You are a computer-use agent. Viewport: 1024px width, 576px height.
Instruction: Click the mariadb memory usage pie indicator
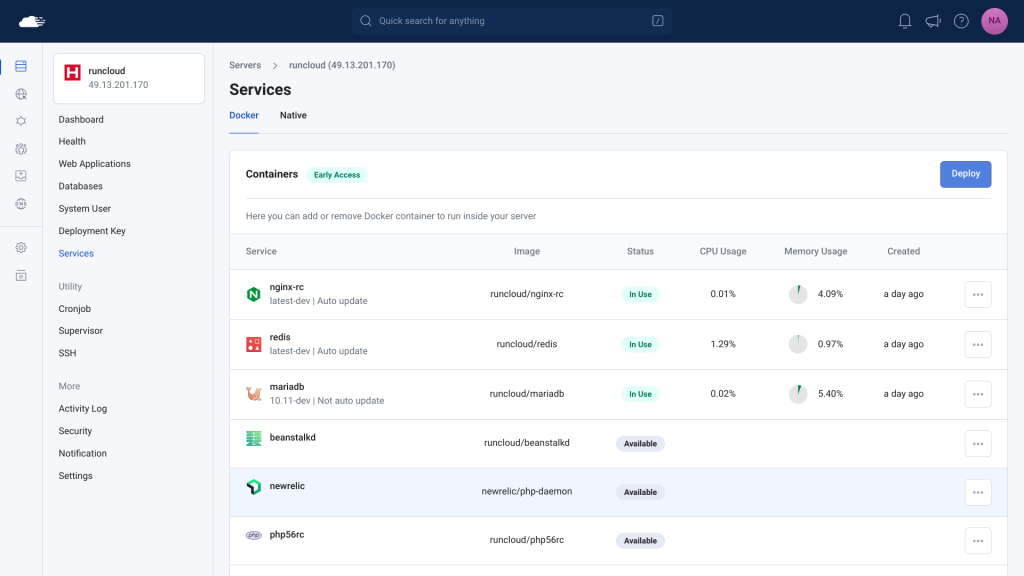797,394
